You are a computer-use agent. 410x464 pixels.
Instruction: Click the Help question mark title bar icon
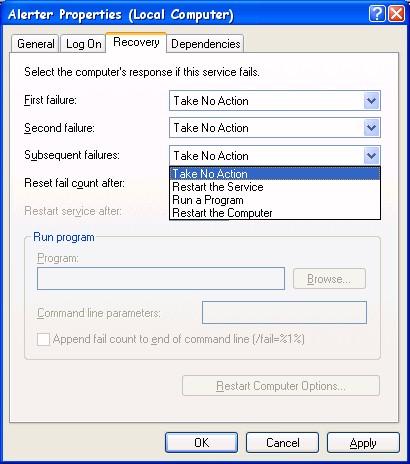(377, 14)
